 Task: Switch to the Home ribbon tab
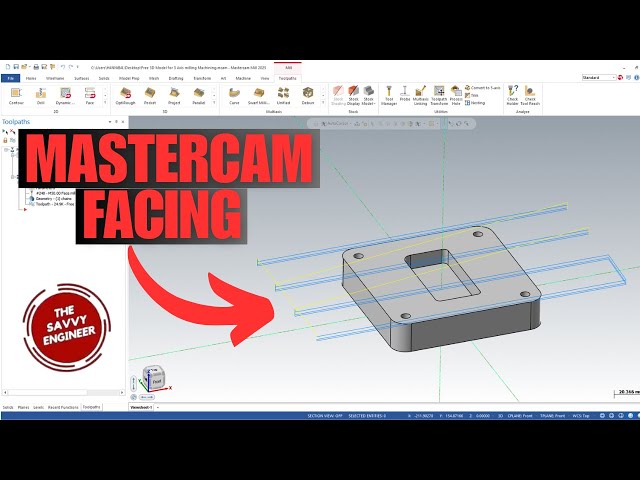pyautogui.click(x=31, y=78)
